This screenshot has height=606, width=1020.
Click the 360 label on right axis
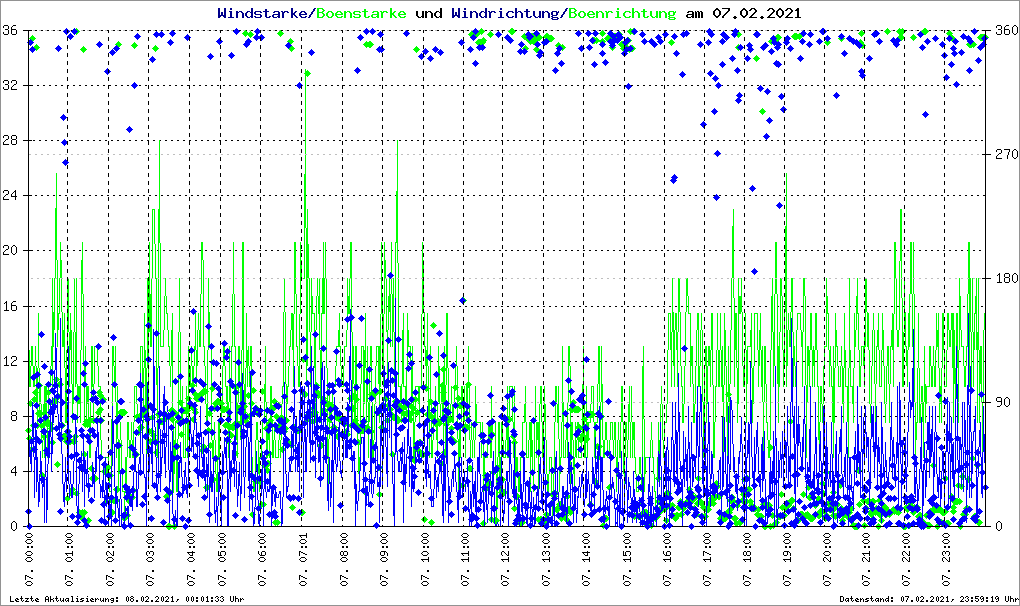pos(1003,30)
